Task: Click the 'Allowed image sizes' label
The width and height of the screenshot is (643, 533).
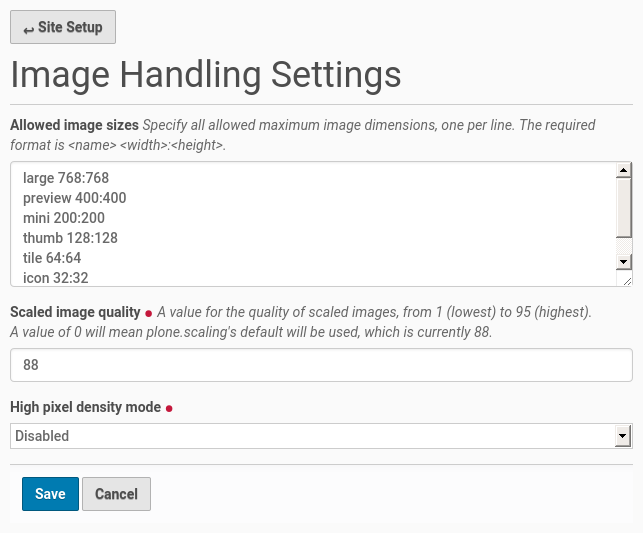Action: pos(74,125)
